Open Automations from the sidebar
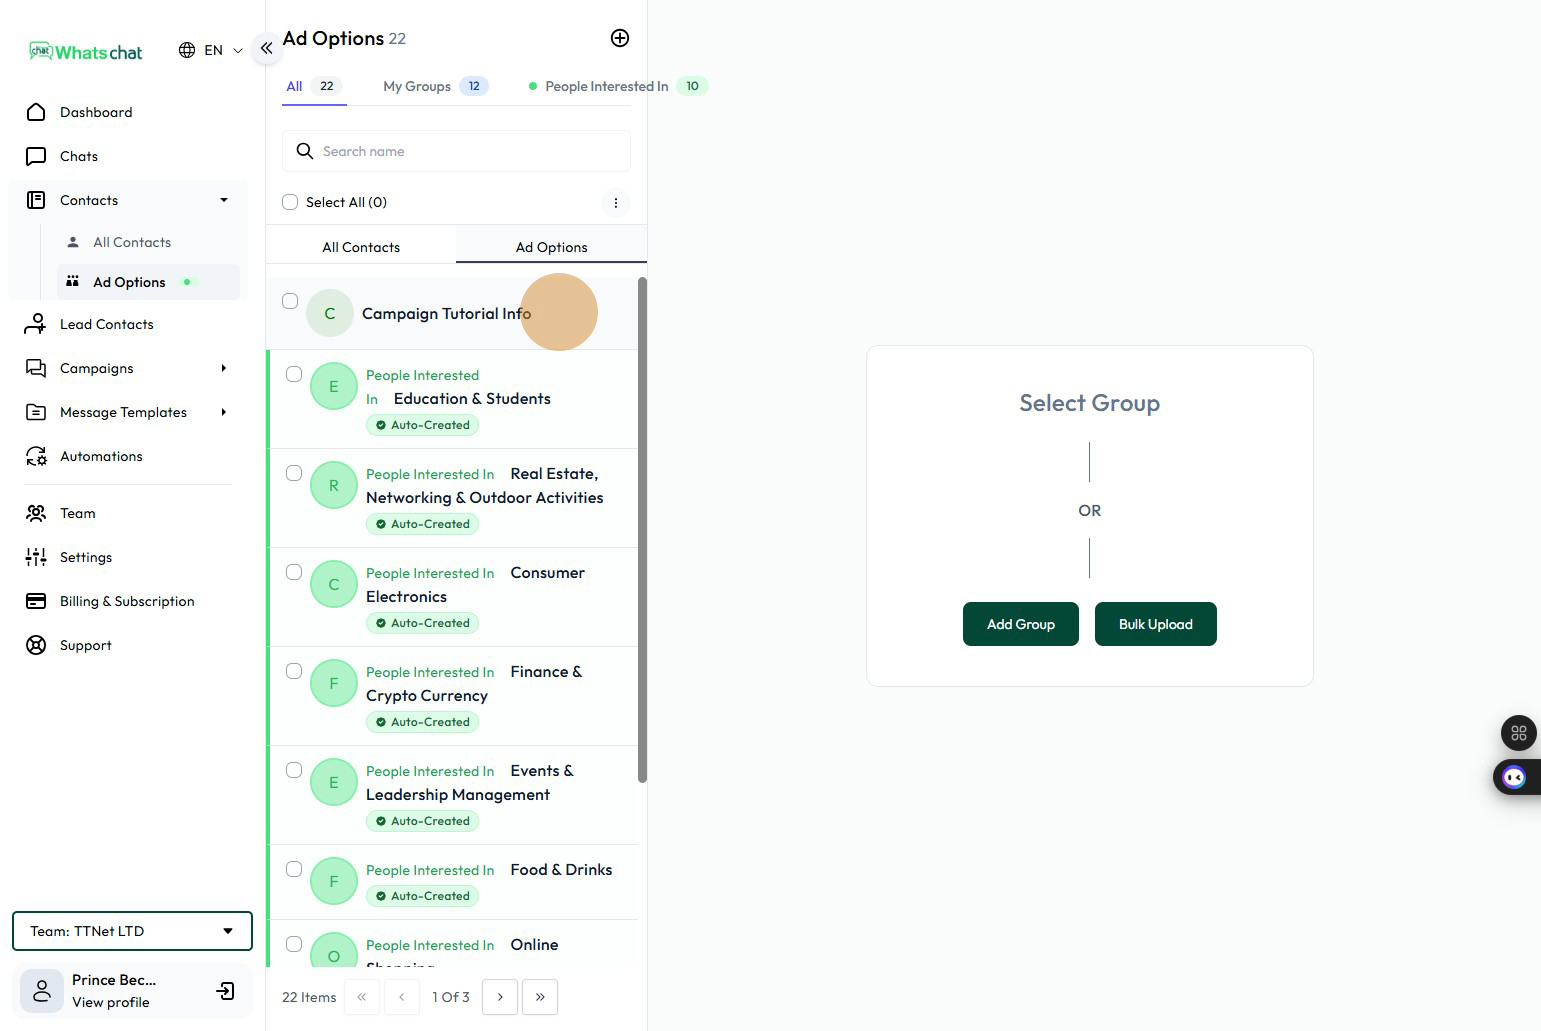 tap(101, 456)
